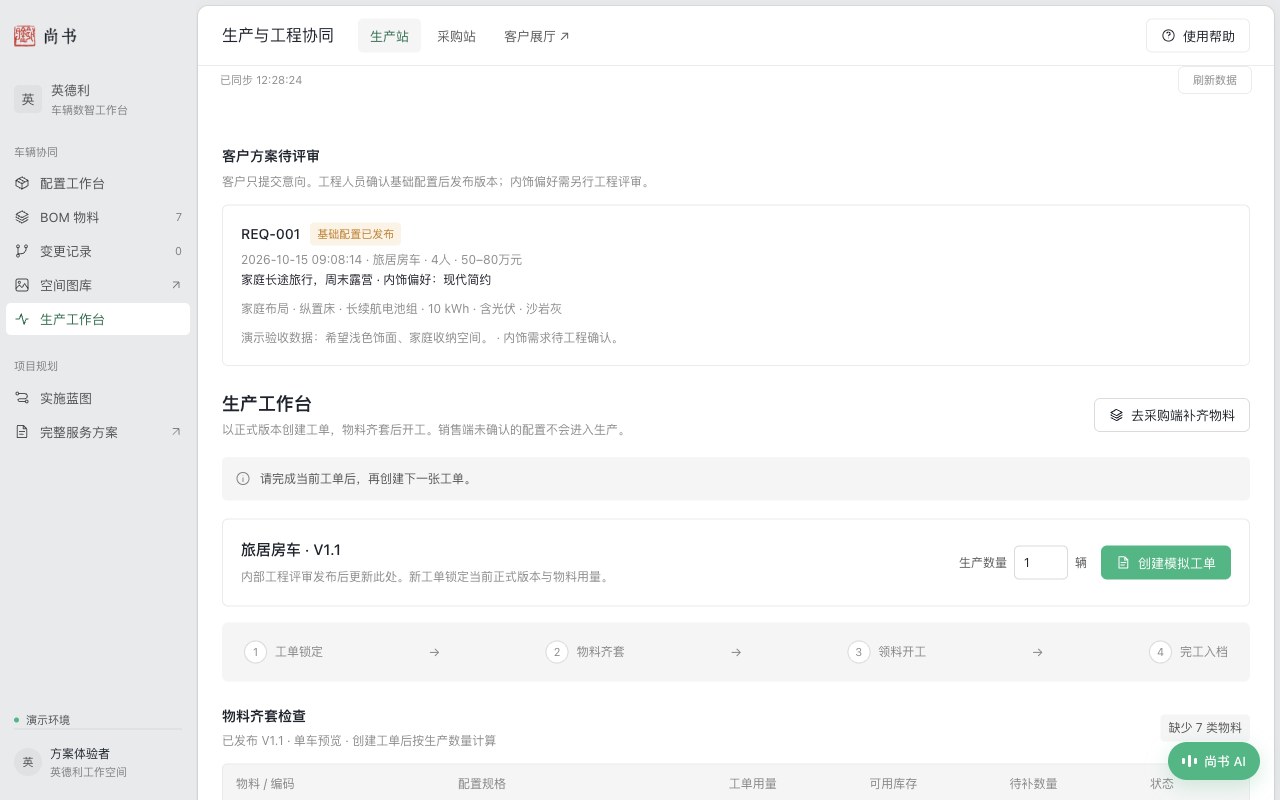Click the 基础配置已发布 status tag
1280x800 pixels.
(356, 234)
